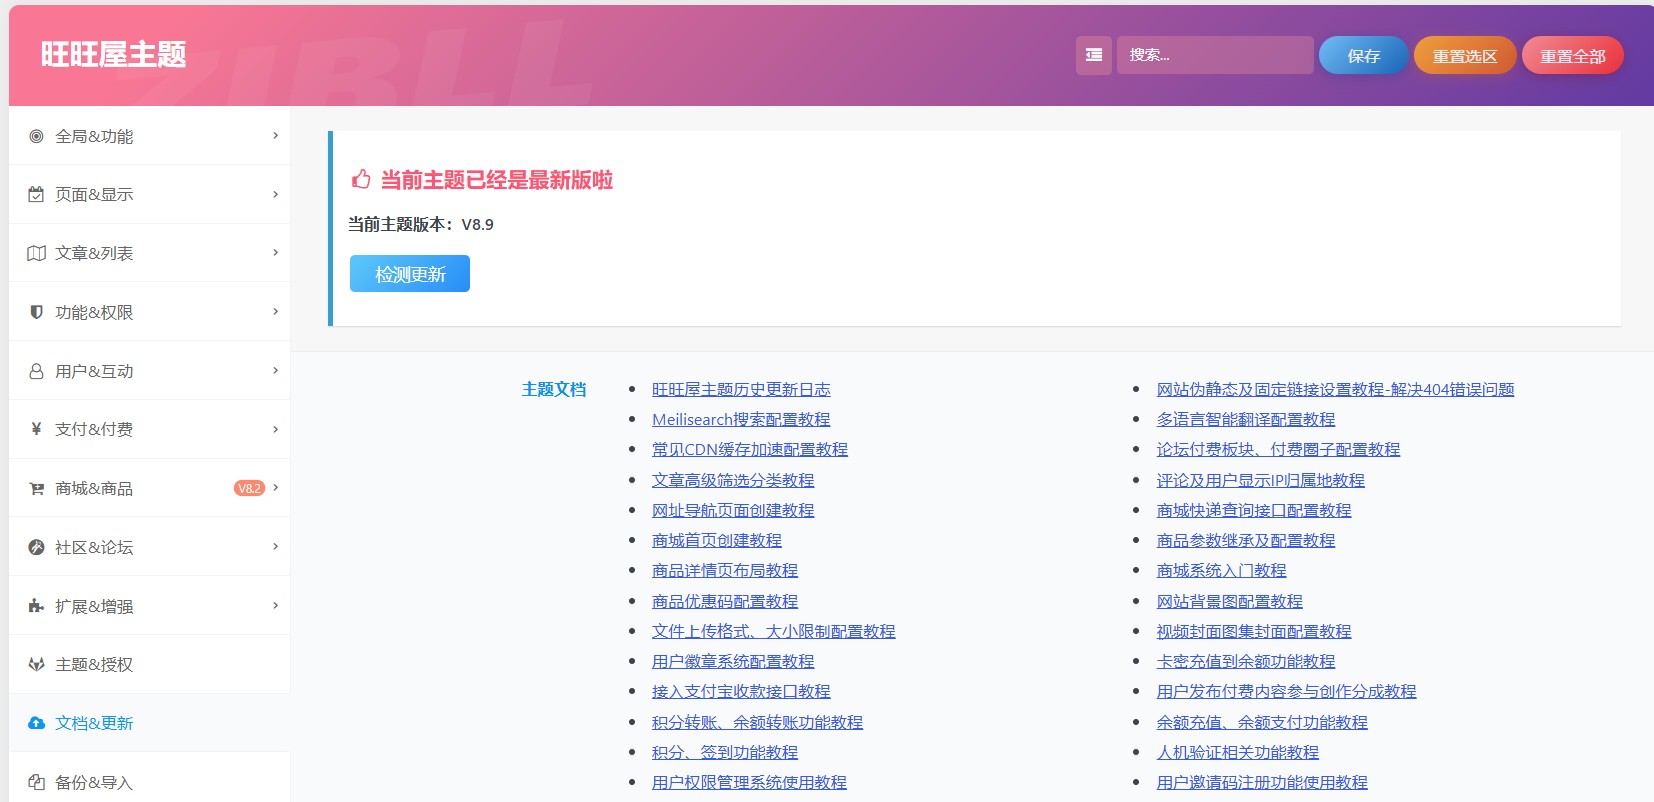Open 商城首页创建教程 link
Viewport: 1654px width, 802px height.
[x=717, y=540]
